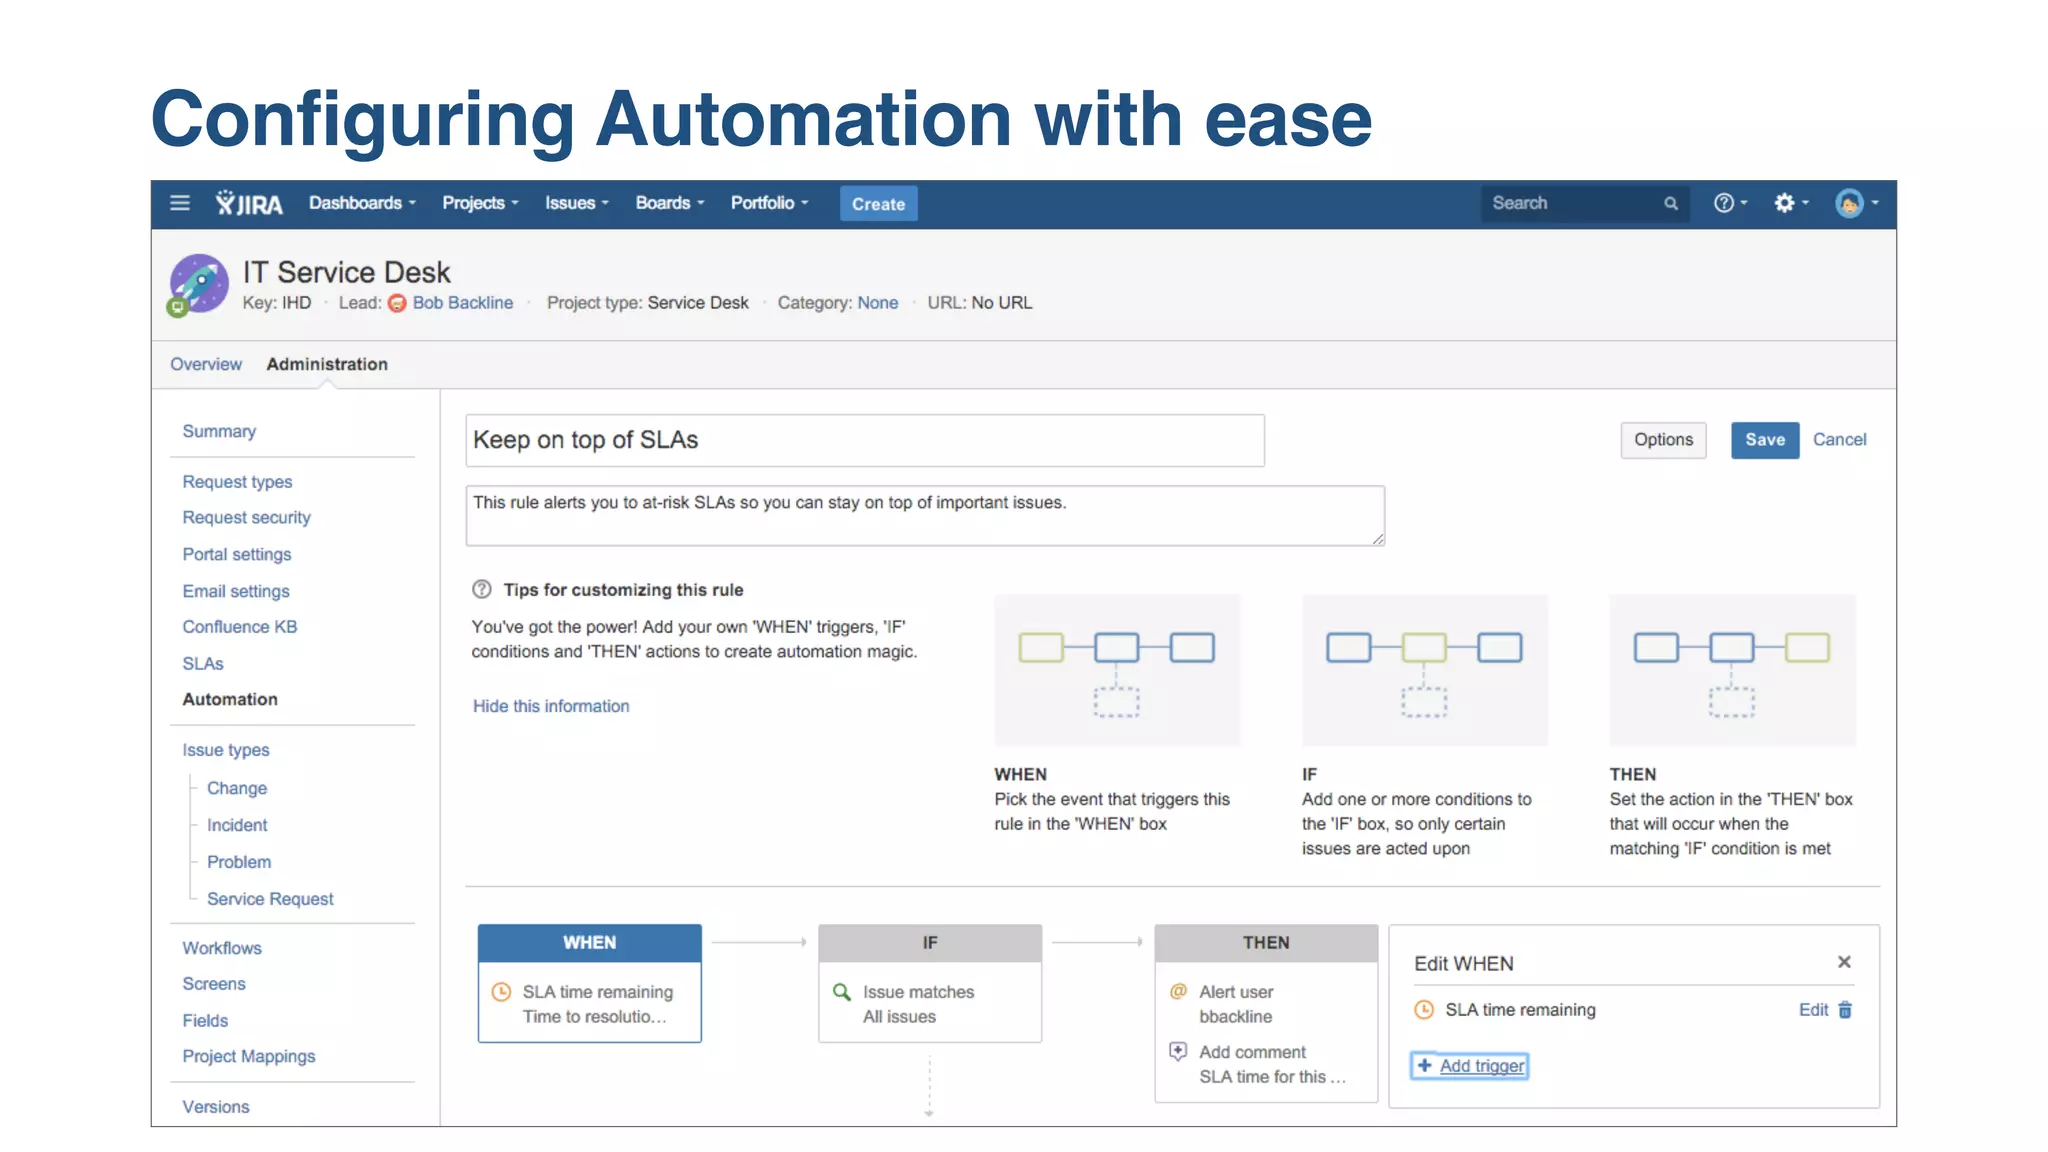Select the IF box header
The width and height of the screenshot is (2048, 1152).
coord(930,943)
